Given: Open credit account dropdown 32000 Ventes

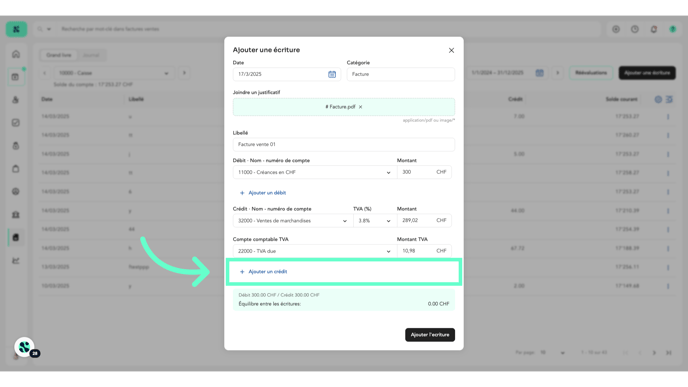Looking at the screenshot, I should [293, 221].
